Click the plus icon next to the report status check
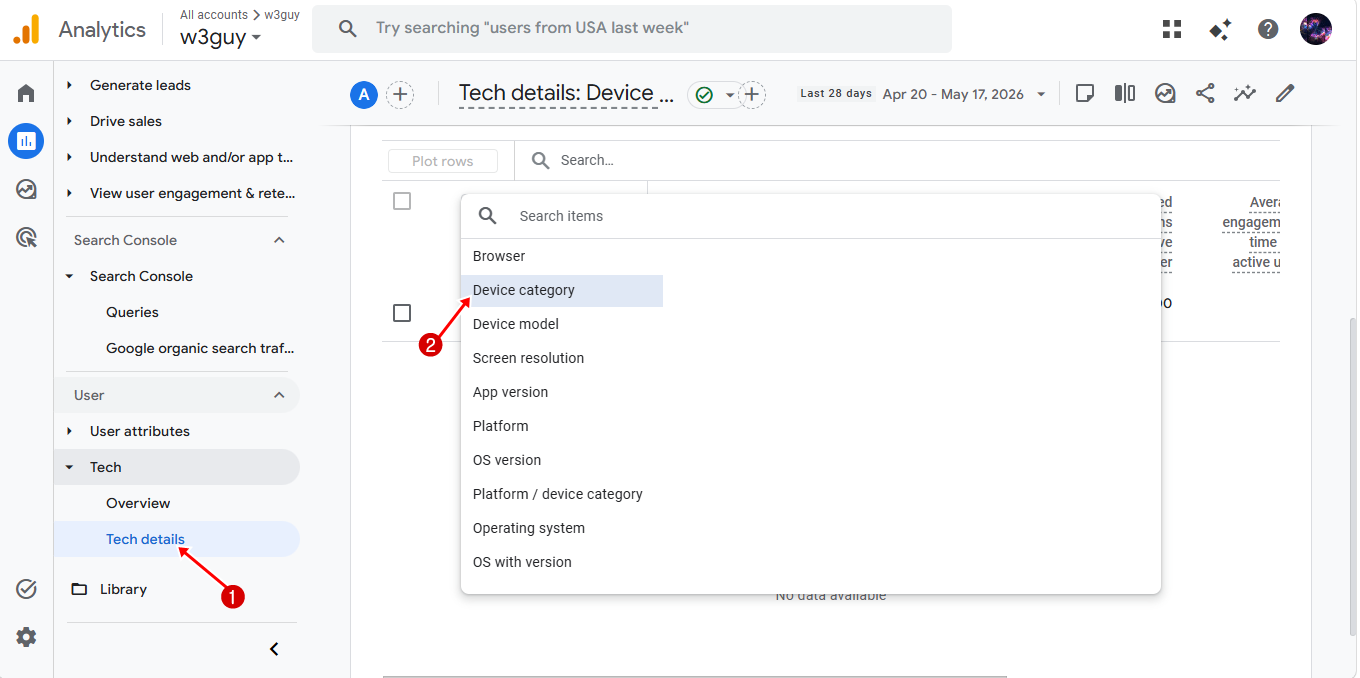Viewport: 1360px width, 678px height. [752, 94]
